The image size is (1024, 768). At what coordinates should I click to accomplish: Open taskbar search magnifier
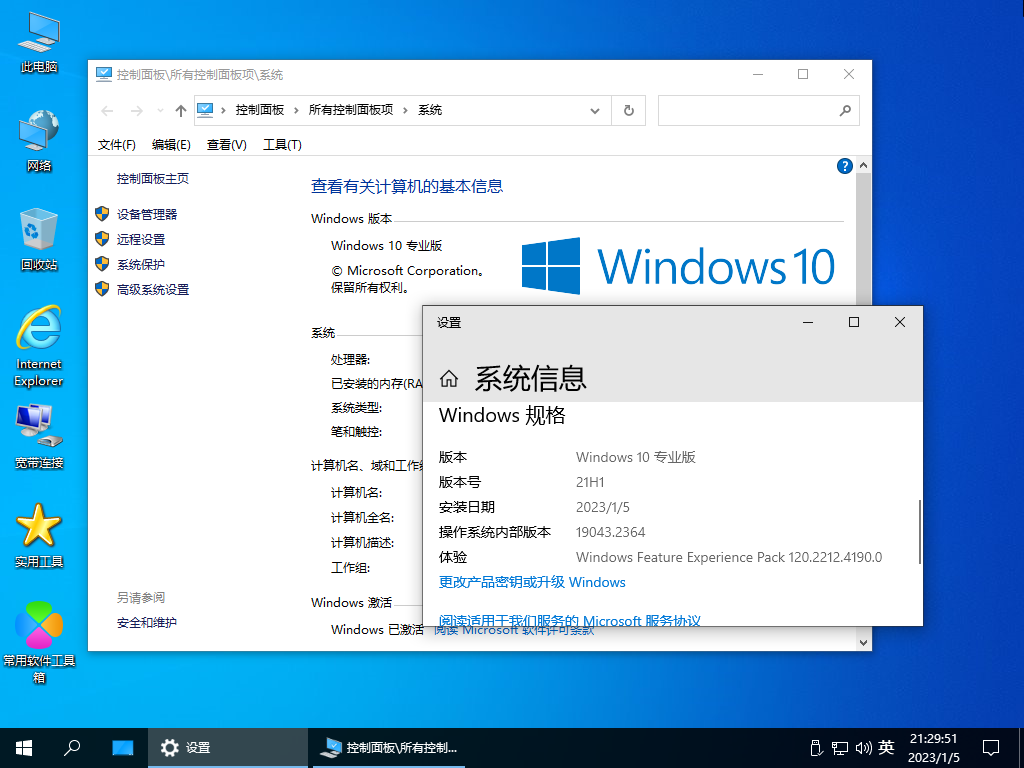tap(72, 748)
